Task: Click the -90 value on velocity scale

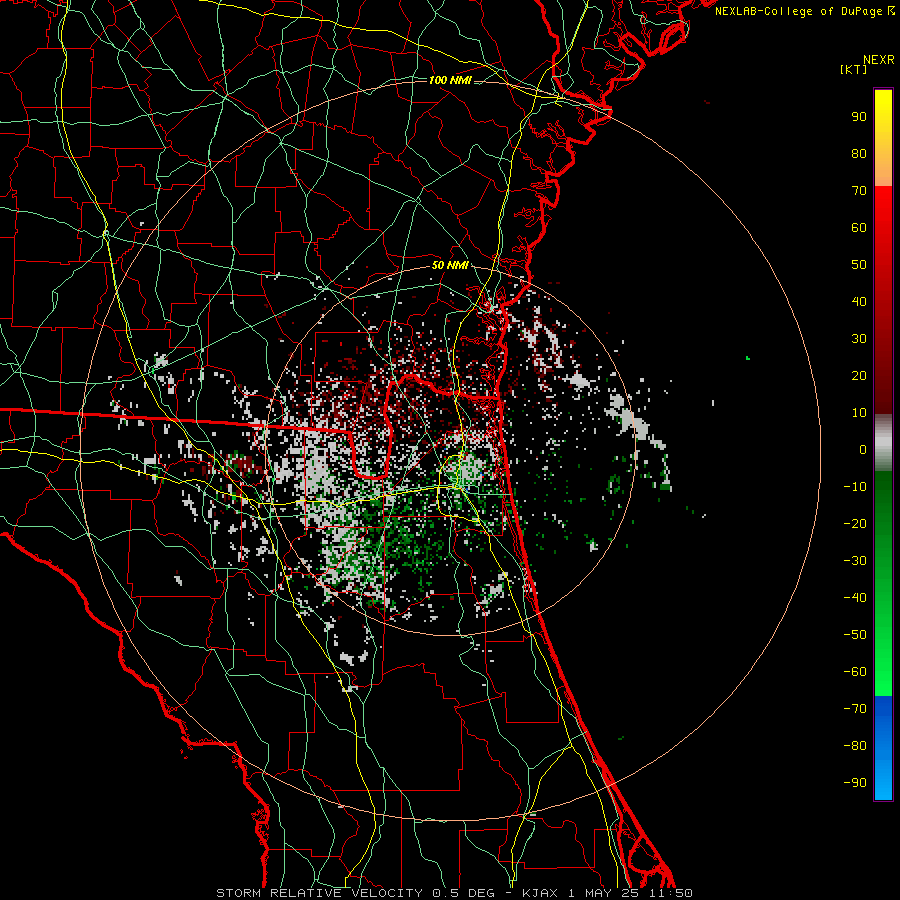Action: [x=855, y=783]
